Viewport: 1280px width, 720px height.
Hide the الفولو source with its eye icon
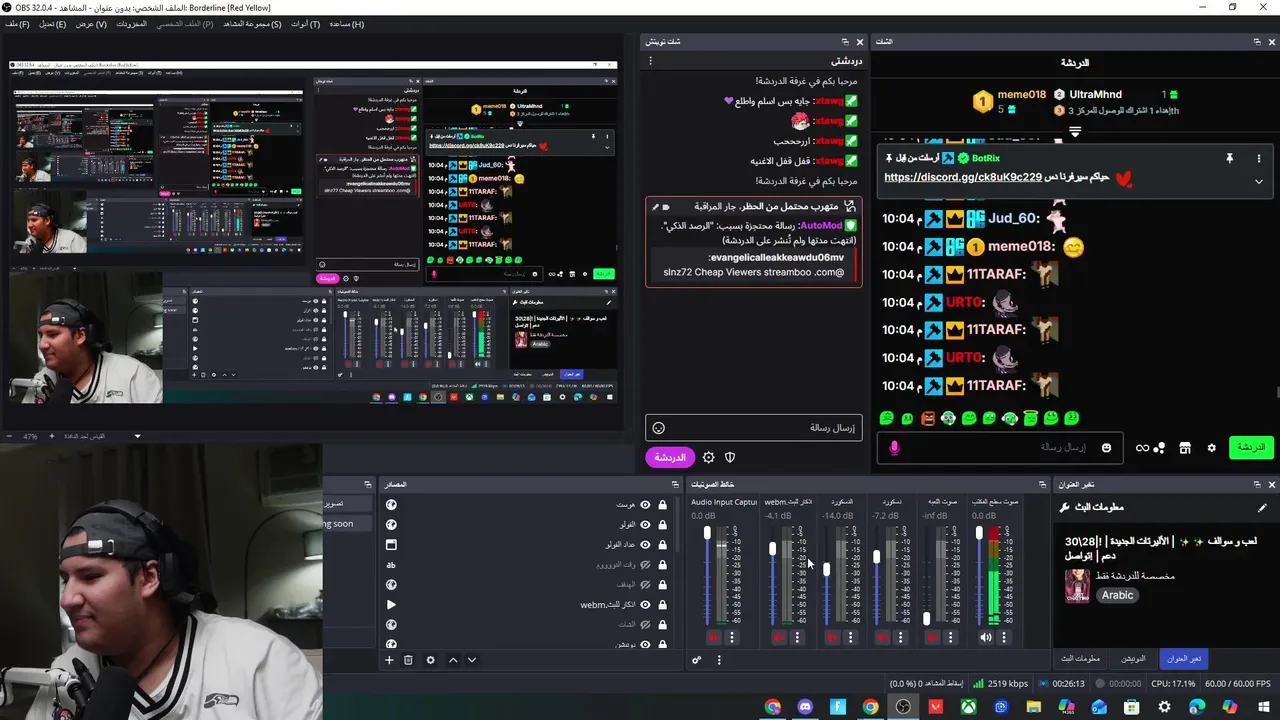pos(645,525)
